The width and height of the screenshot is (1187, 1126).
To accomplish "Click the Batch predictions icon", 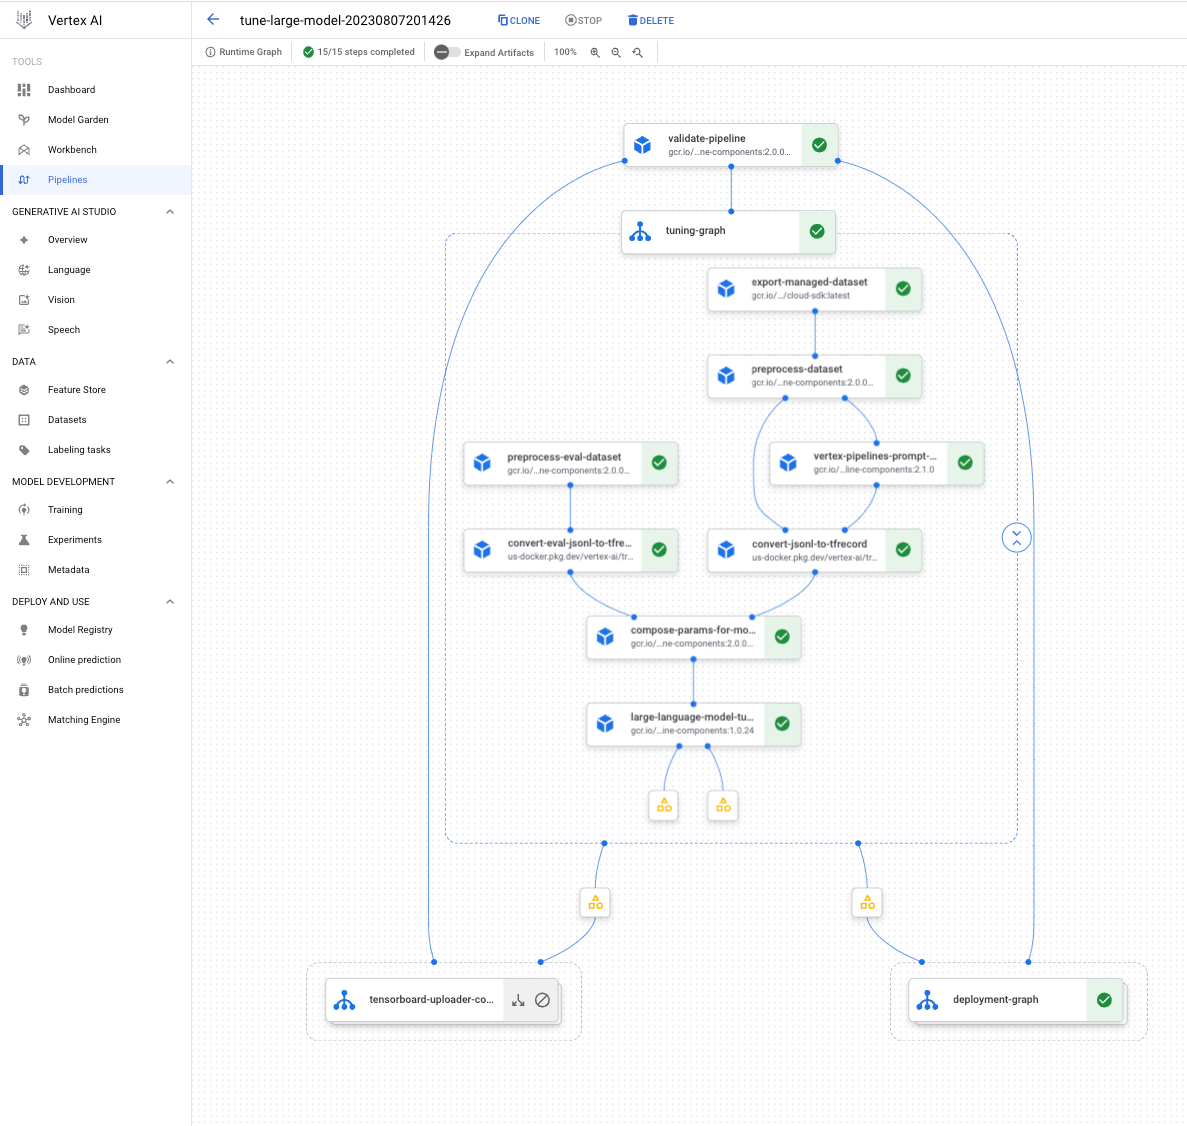I will (x=24, y=690).
